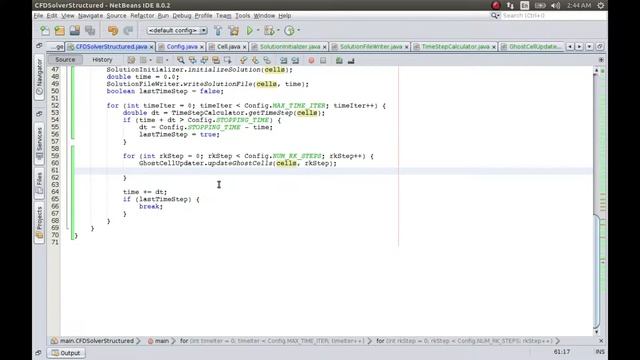Open the Projects side panel
This screenshot has width=640, height=360.
coord(39,223)
